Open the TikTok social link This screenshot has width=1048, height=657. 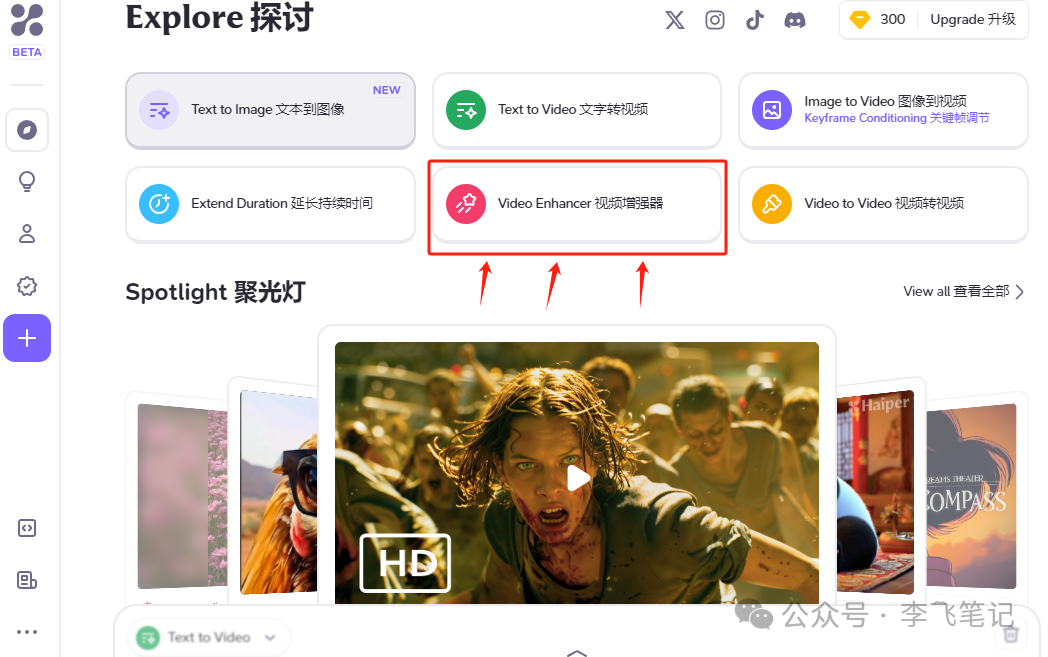pyautogui.click(x=755, y=20)
